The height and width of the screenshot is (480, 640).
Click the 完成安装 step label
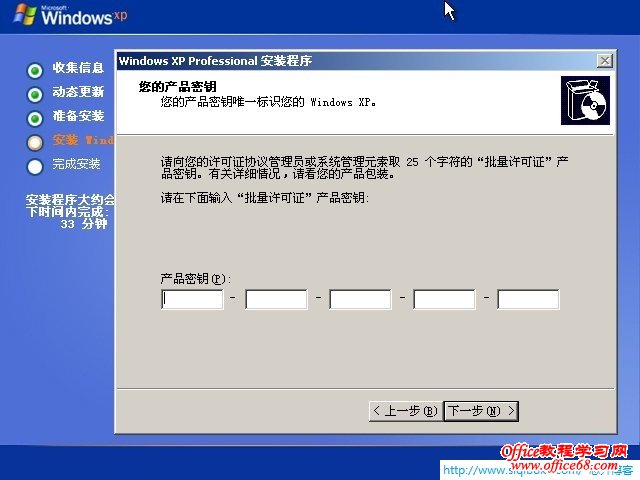click(x=76, y=164)
